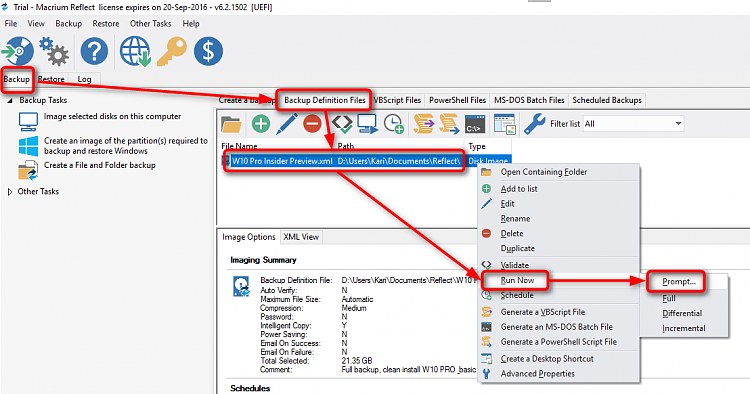The width and height of the screenshot is (750, 394).
Task: Select the PowerShell Files tab
Action: 457,100
